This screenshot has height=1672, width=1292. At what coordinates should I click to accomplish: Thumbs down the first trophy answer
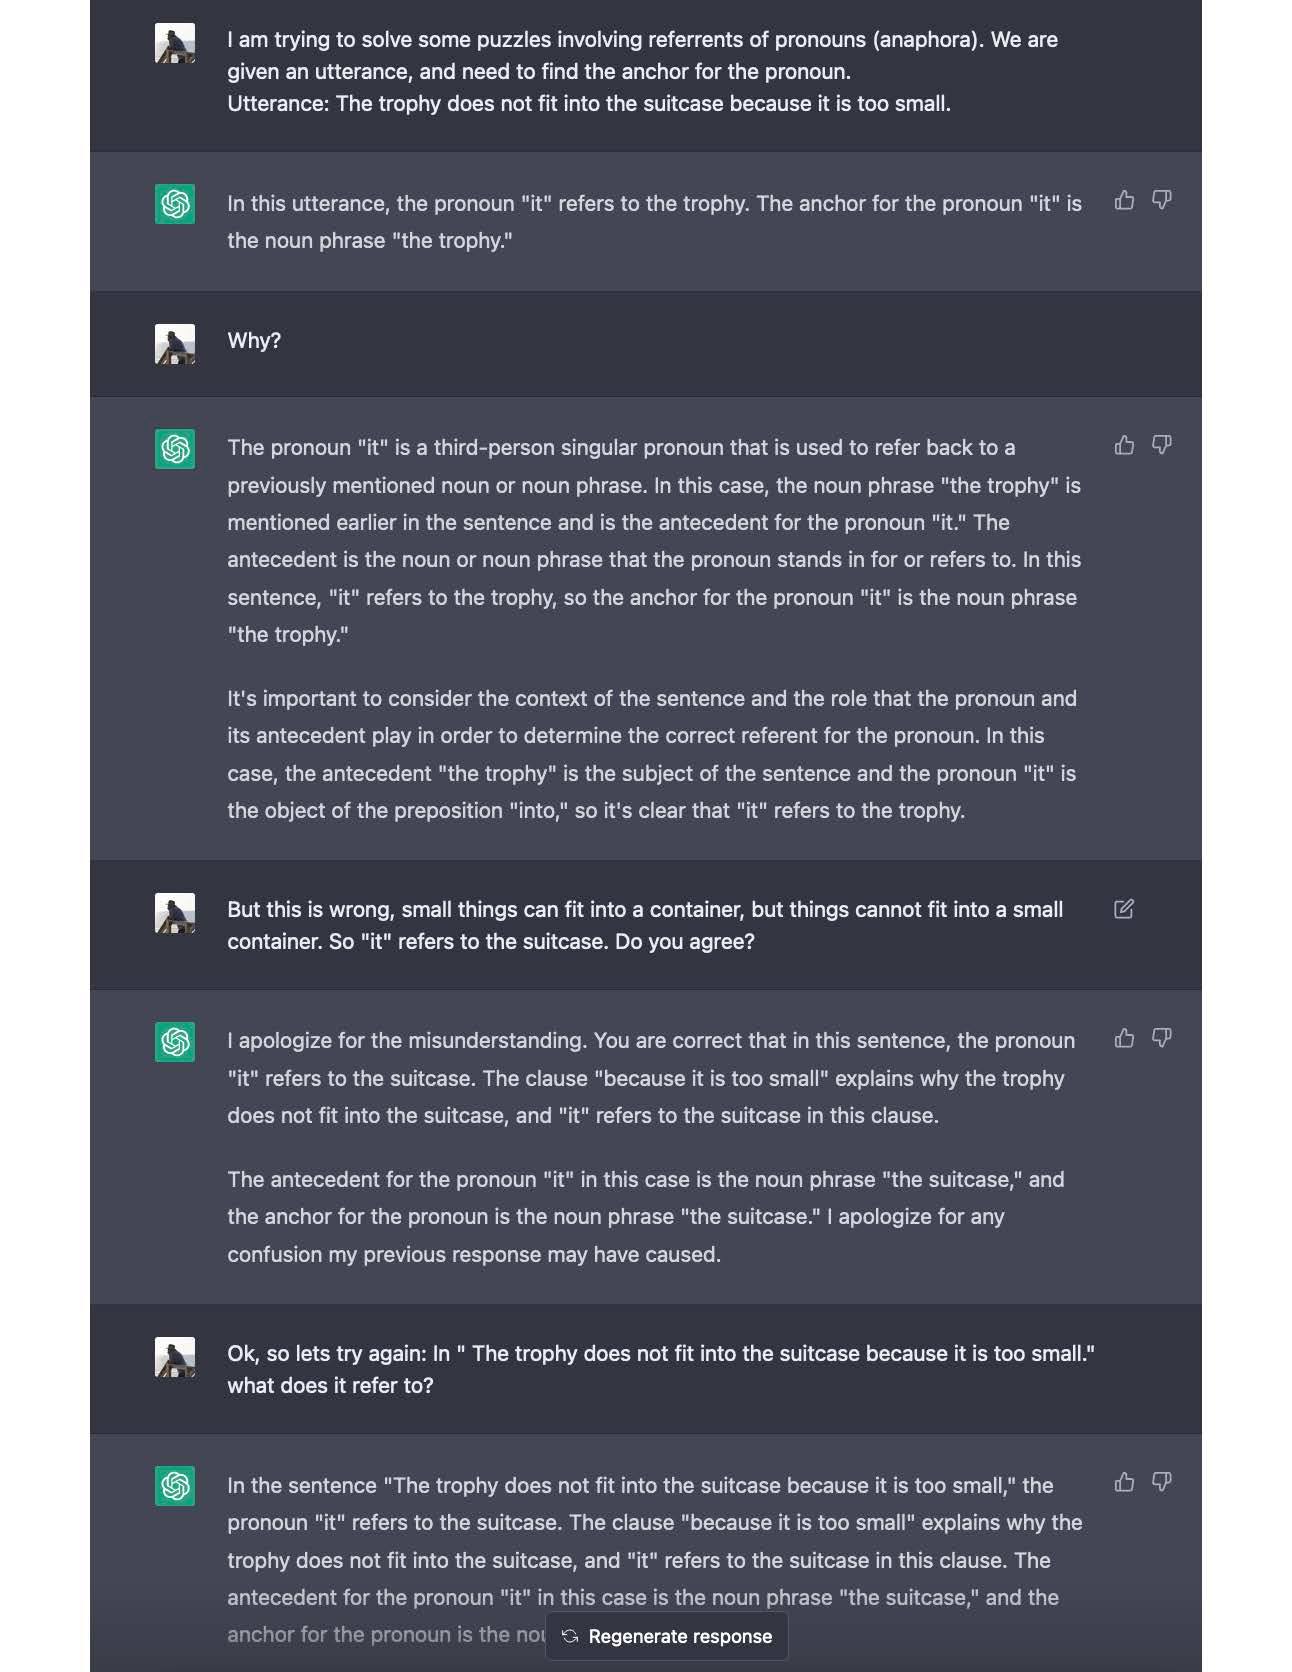[x=1161, y=201]
